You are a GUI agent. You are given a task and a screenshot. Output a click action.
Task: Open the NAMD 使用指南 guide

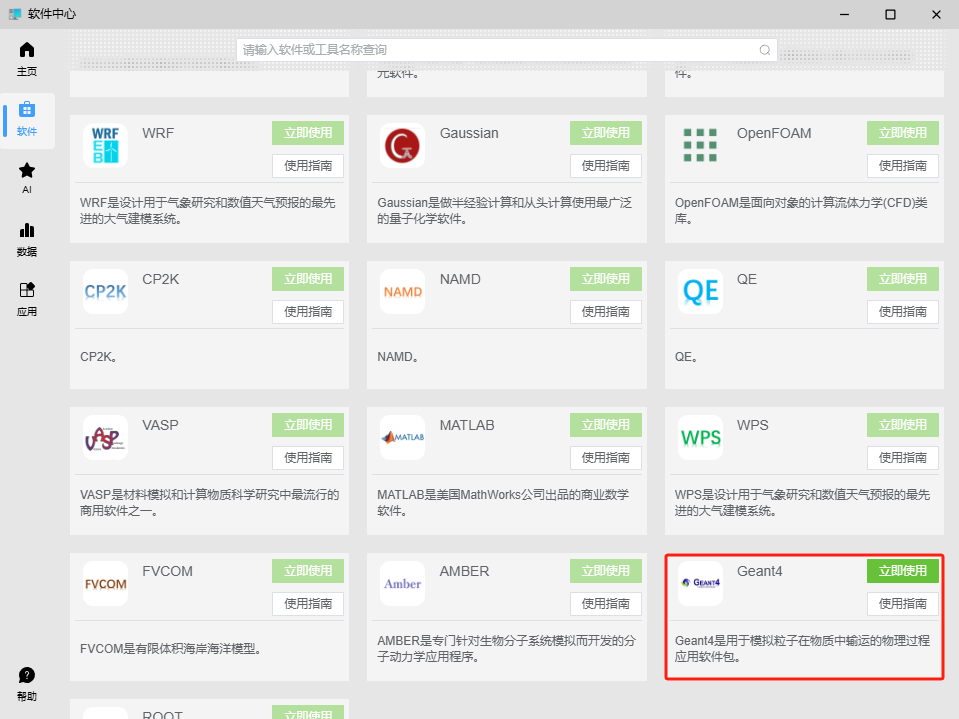[605, 312]
